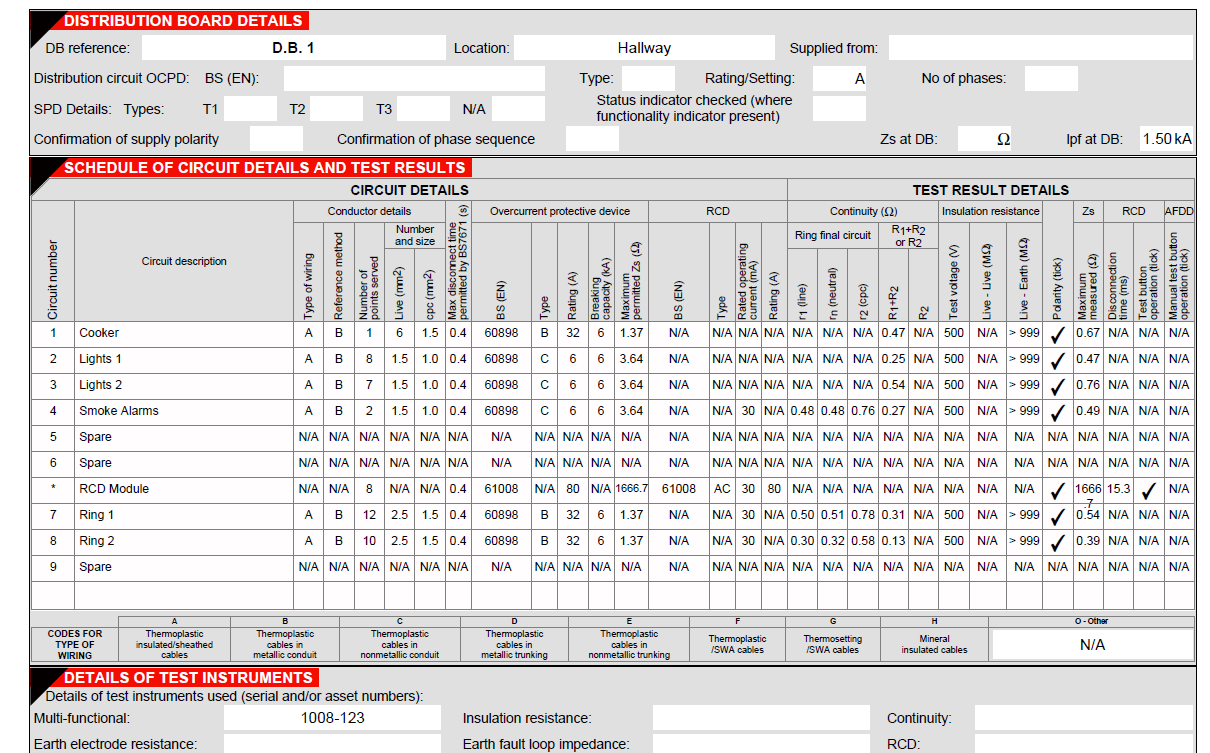This screenshot has height=753, width=1210.
Task: Click the Distribution circuit OCPD BS (EN) field
Action: click(414, 78)
